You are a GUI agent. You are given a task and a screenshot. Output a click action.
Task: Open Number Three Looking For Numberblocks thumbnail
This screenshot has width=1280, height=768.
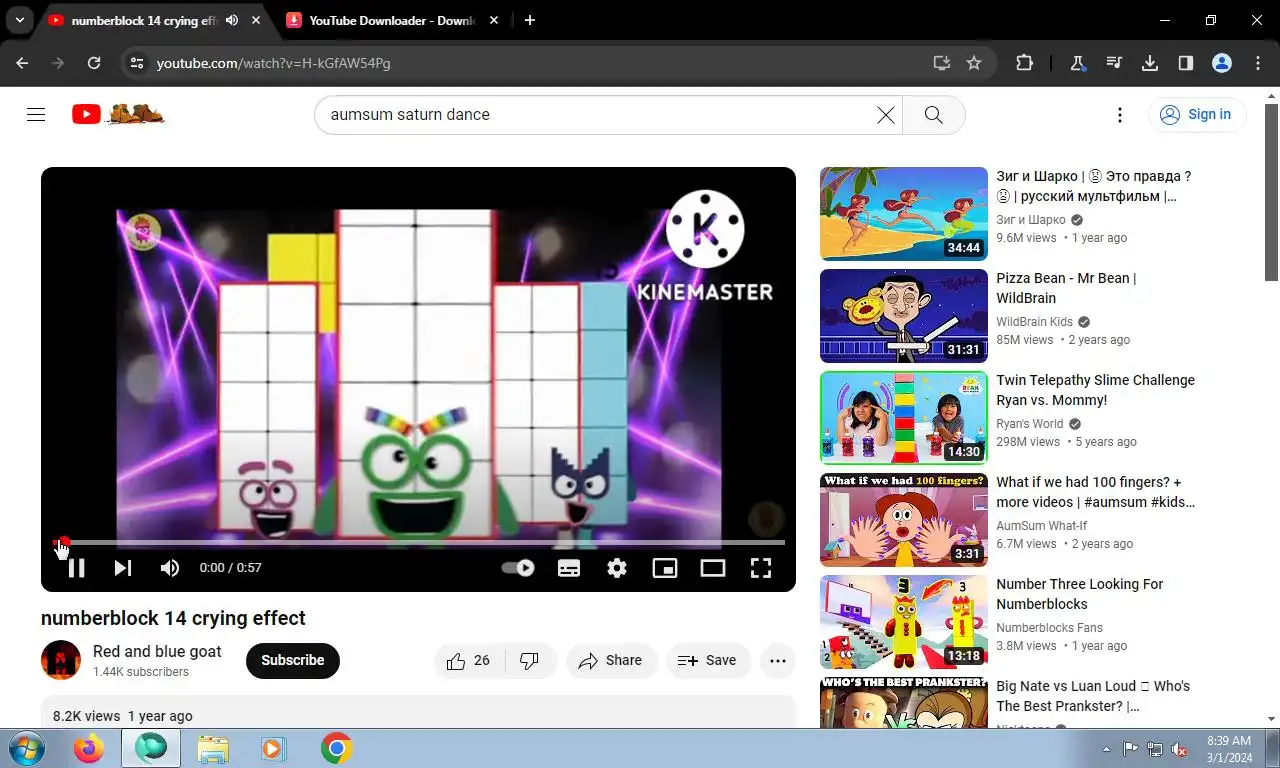904,622
